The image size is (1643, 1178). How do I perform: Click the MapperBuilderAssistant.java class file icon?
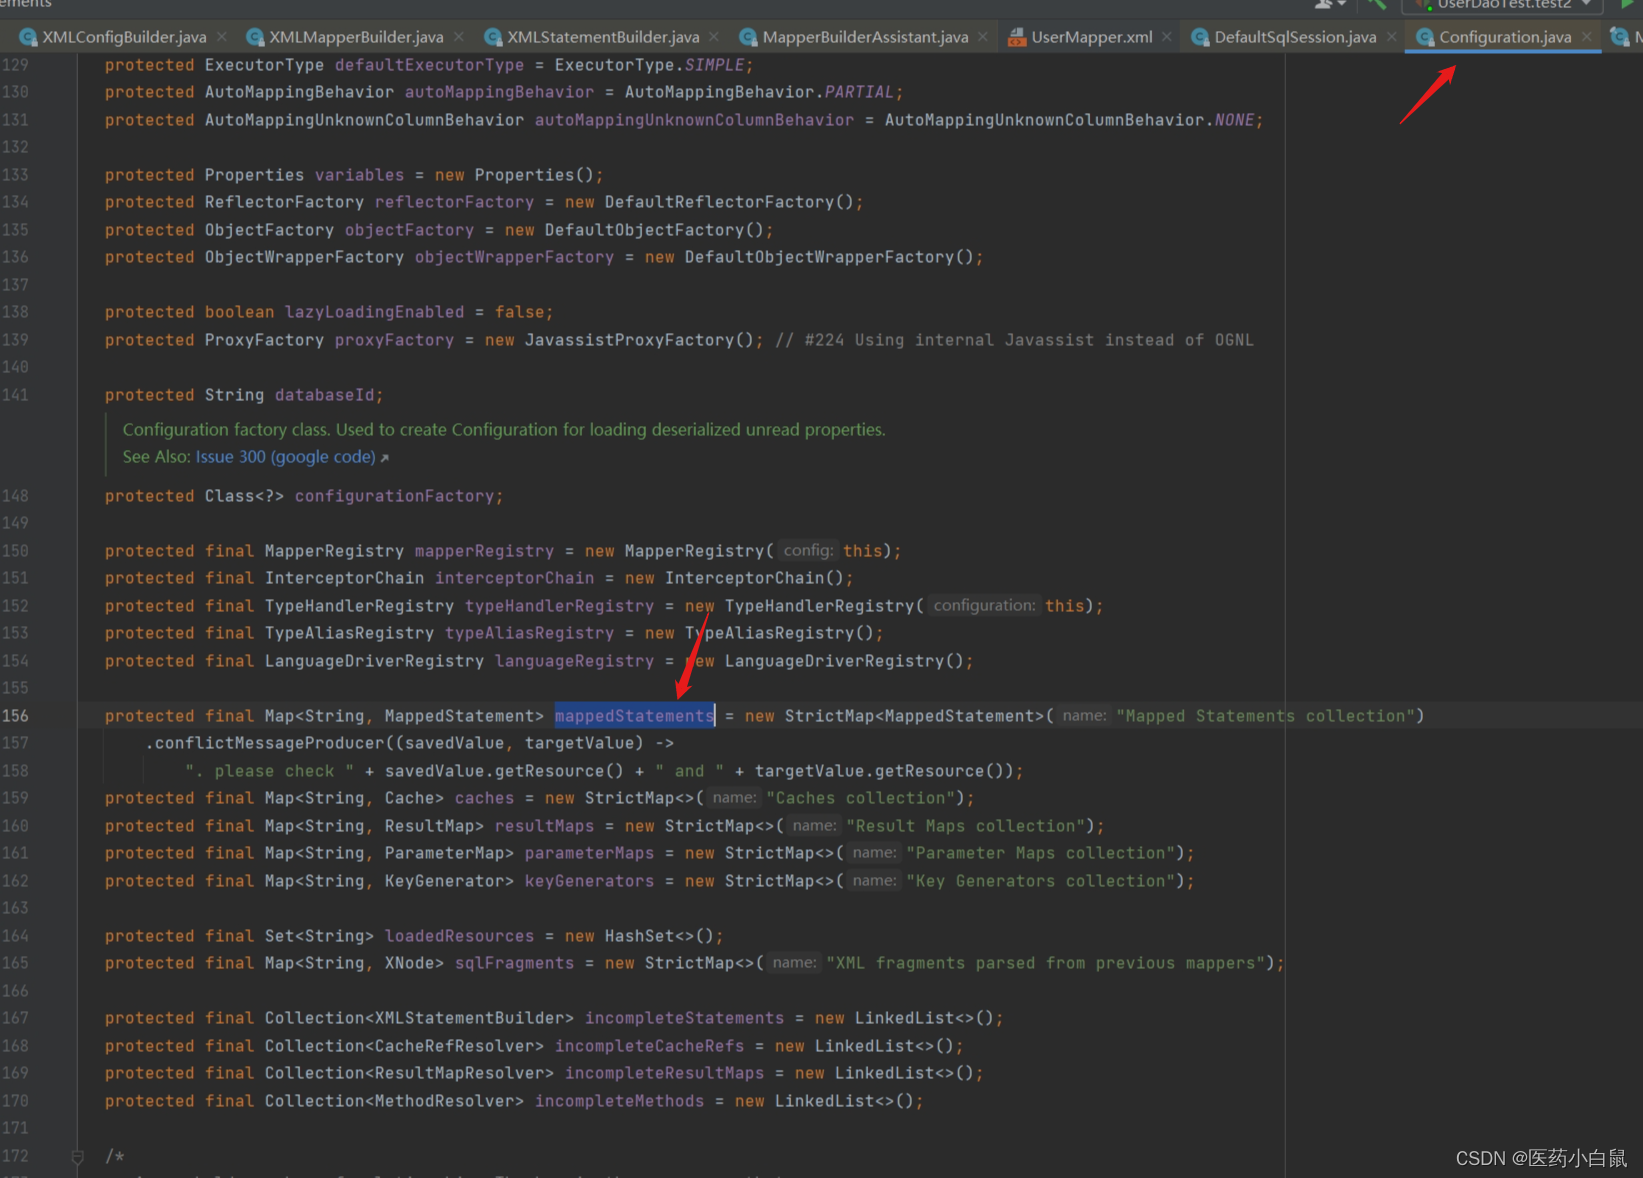[x=748, y=37]
